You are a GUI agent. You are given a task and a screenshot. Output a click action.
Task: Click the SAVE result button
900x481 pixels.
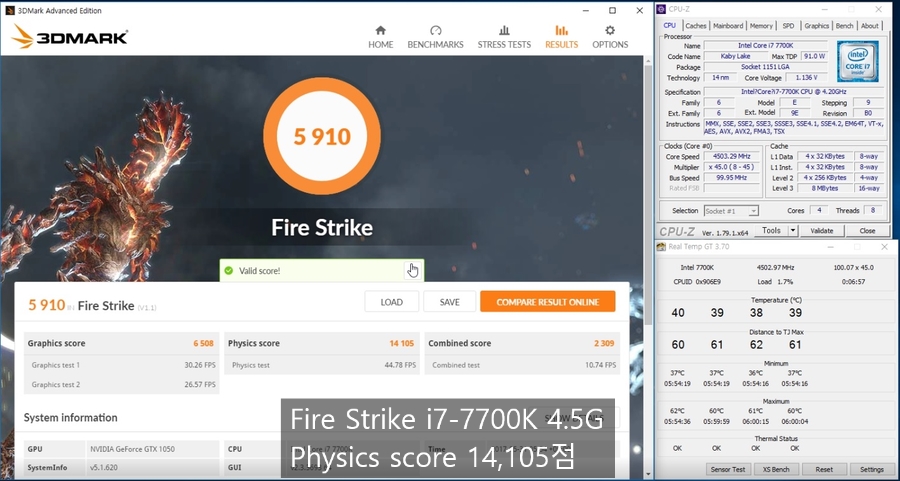click(449, 302)
